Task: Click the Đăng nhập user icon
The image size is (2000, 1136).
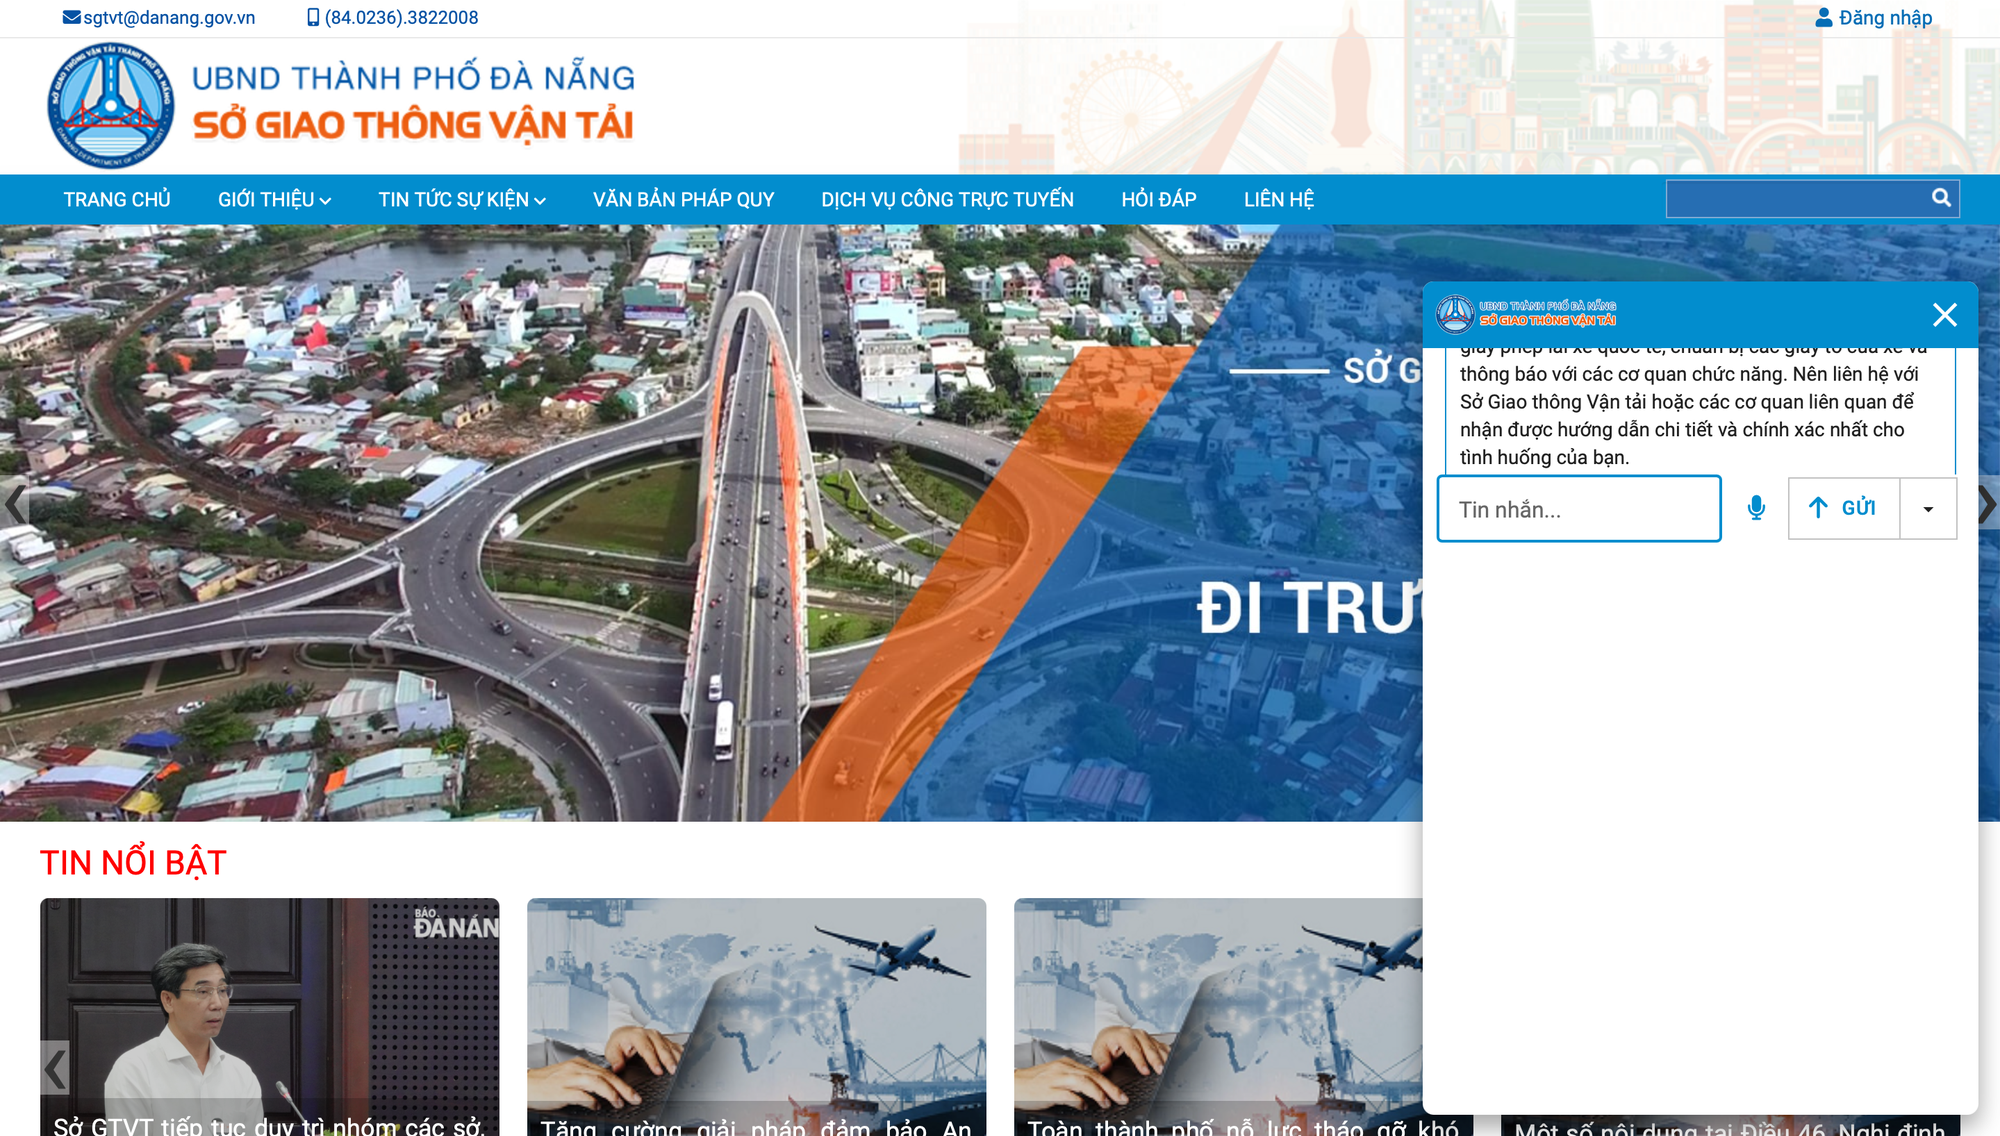Action: coord(1824,17)
